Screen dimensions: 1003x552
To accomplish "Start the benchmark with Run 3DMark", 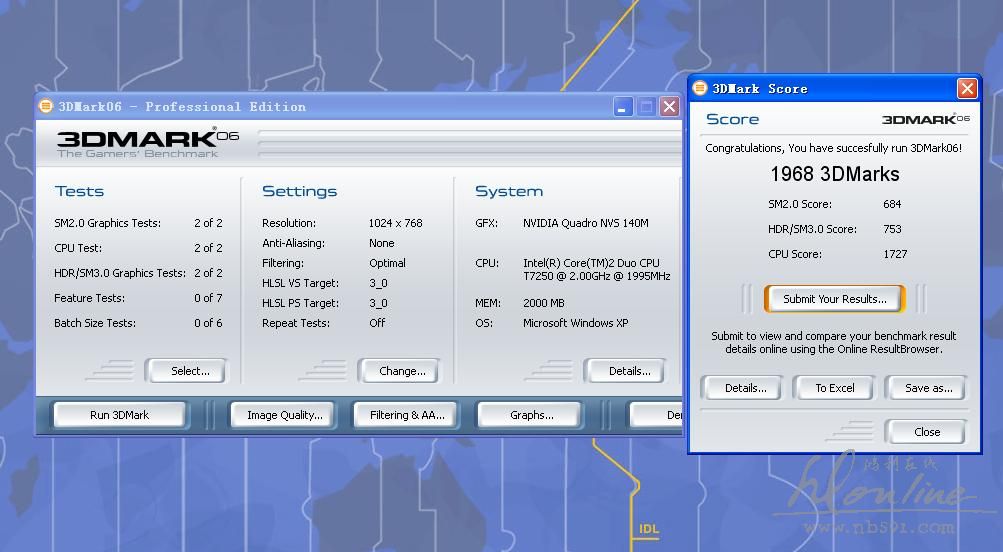I will click(120, 415).
